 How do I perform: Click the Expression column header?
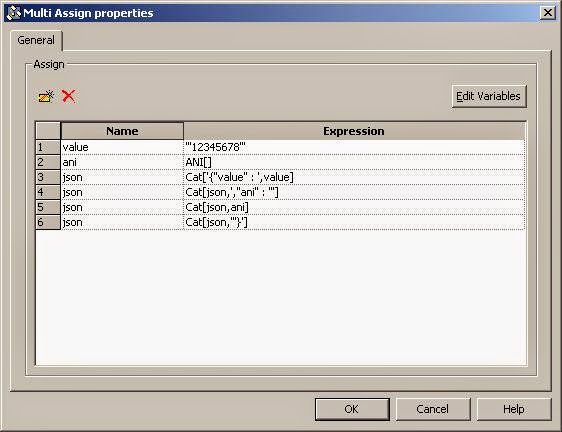coord(354,131)
